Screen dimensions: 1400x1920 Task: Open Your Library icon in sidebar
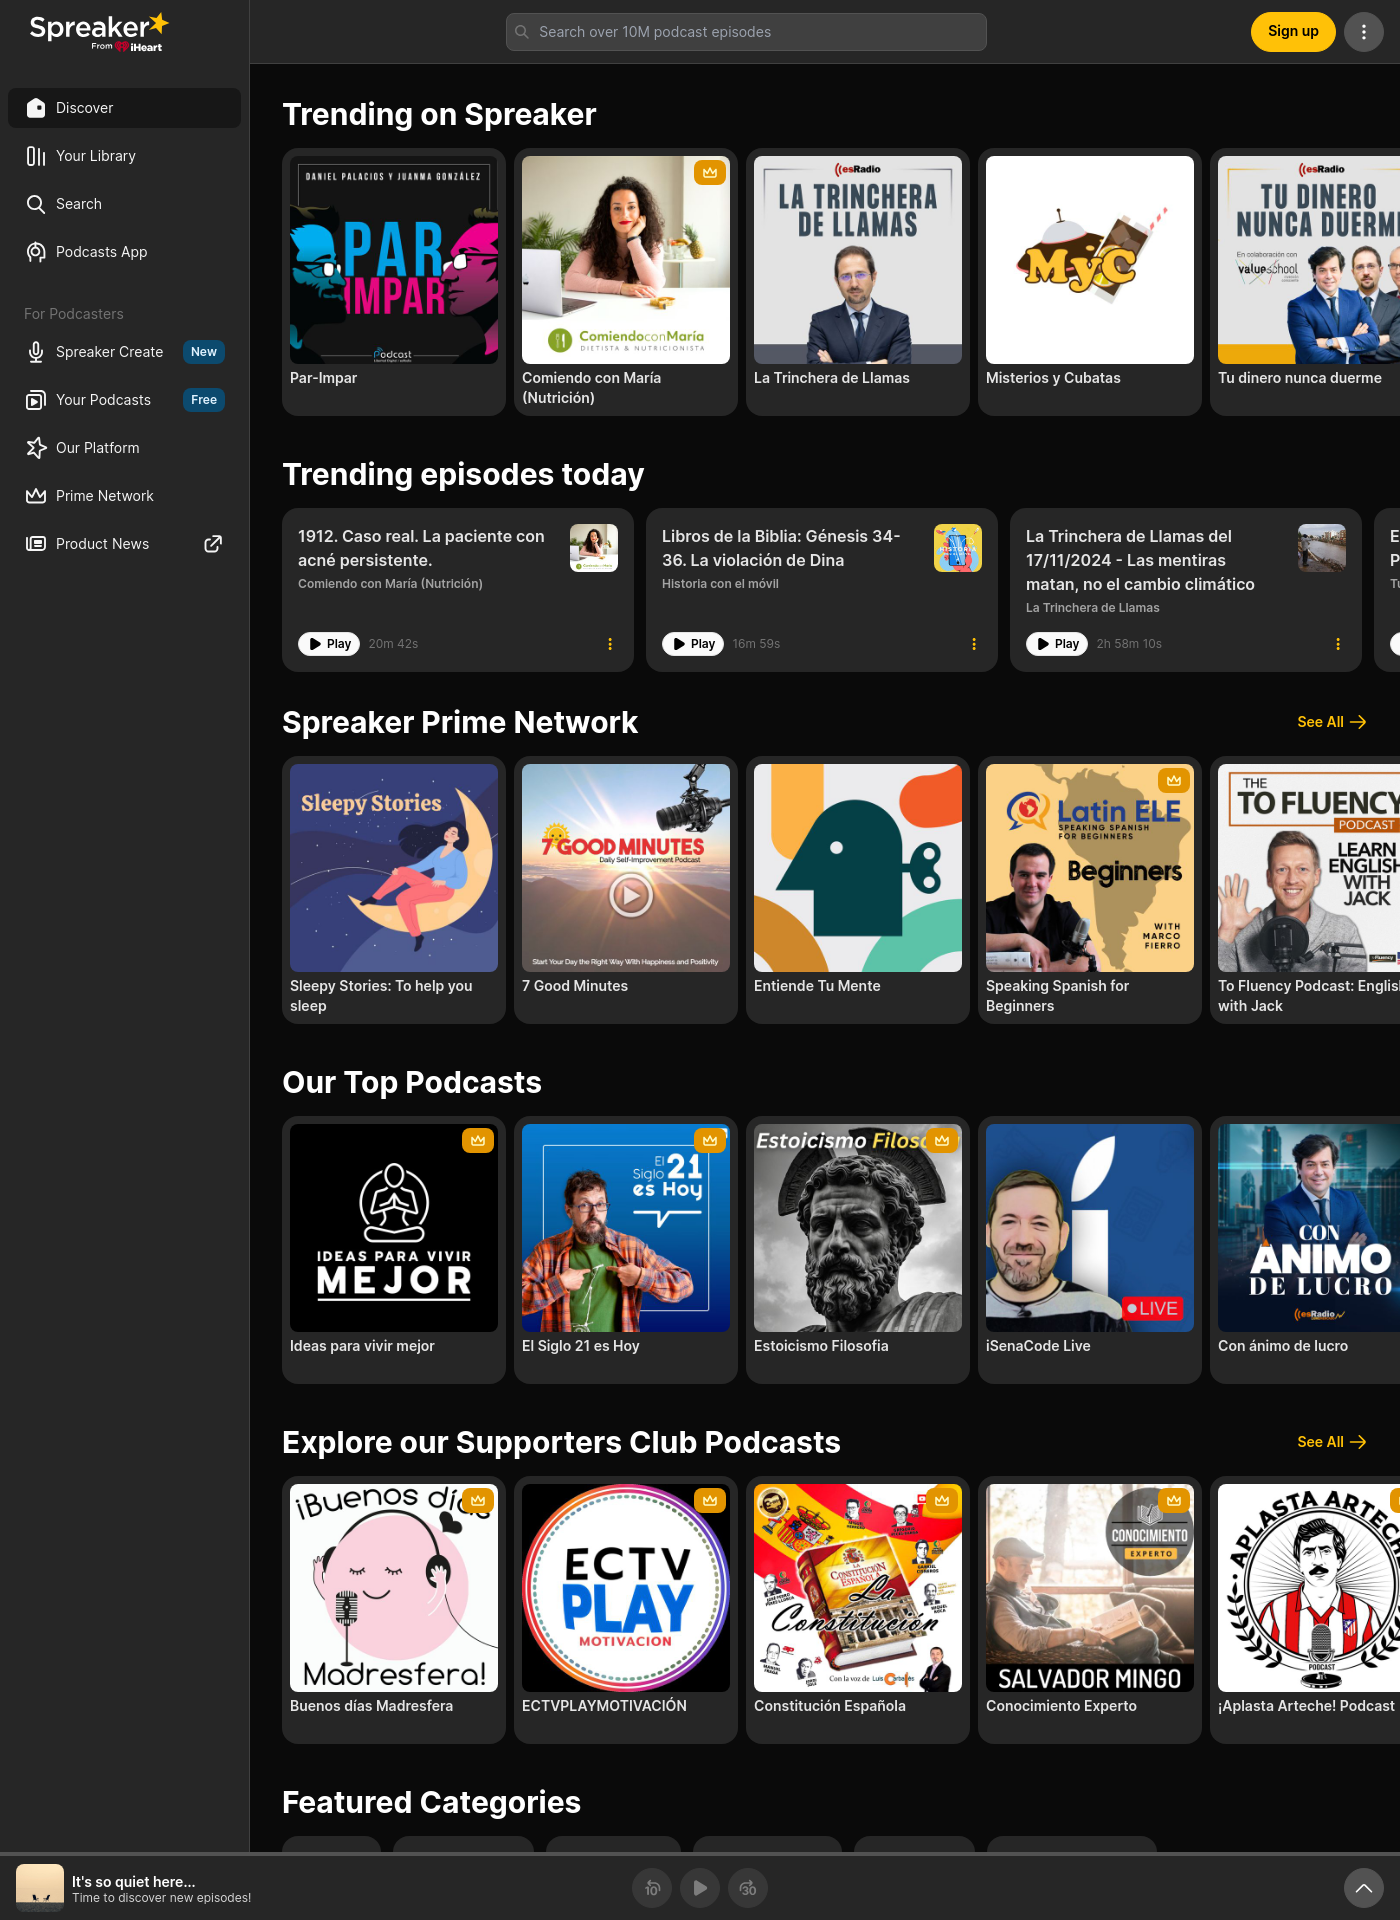(36, 156)
